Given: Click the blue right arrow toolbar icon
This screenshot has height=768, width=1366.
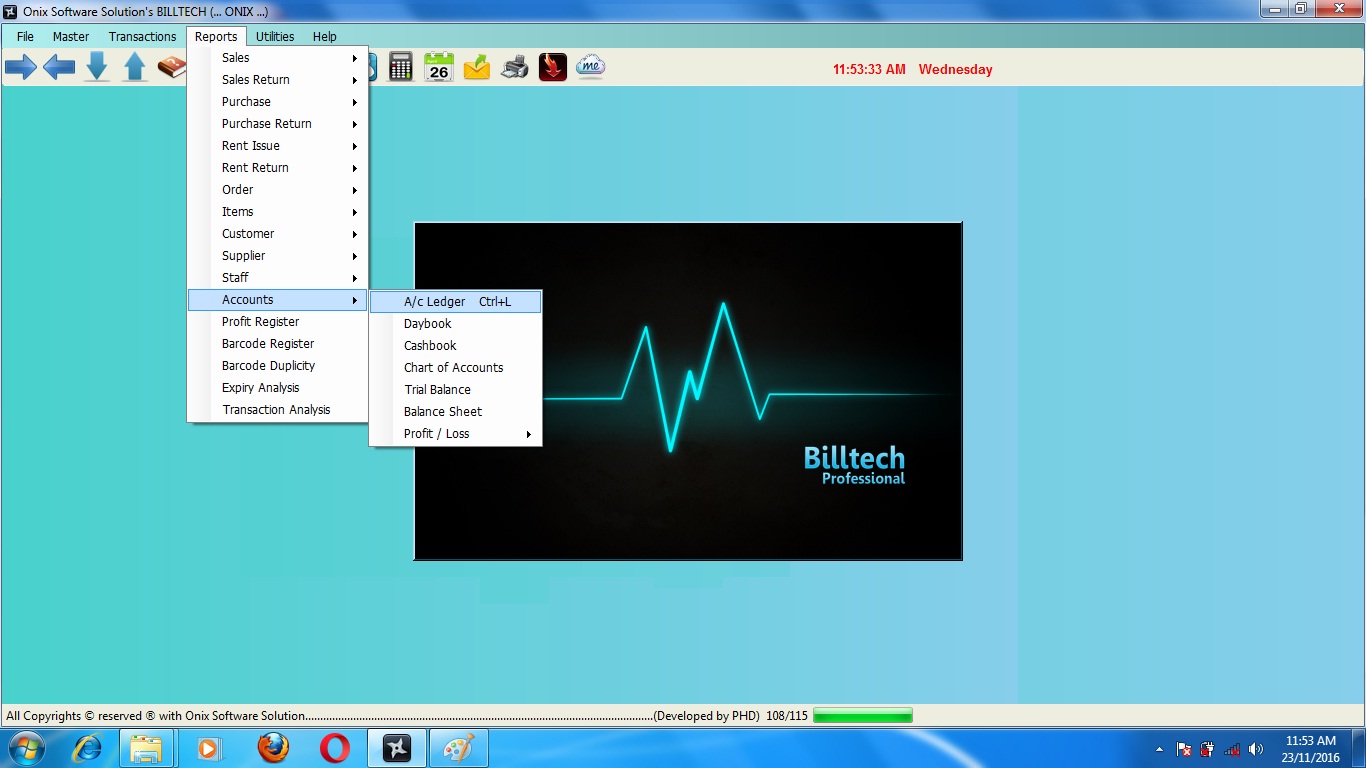Looking at the screenshot, I should 21,68.
